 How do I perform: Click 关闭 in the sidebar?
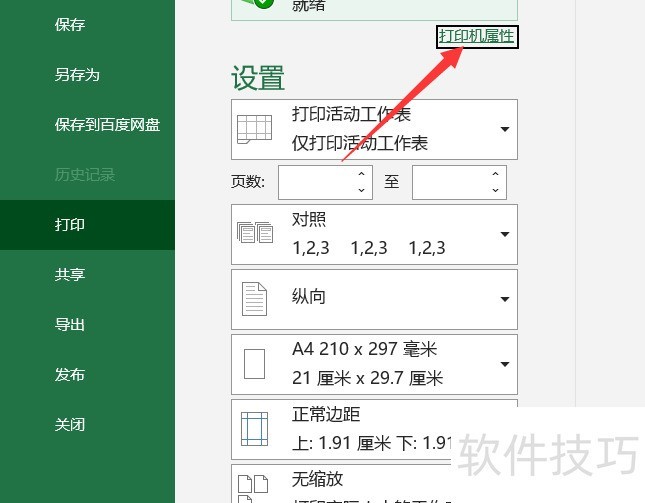[70, 424]
